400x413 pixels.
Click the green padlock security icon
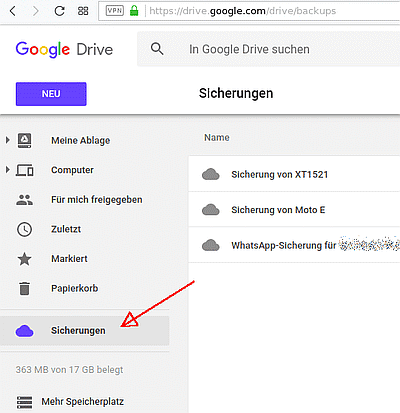pos(134,11)
